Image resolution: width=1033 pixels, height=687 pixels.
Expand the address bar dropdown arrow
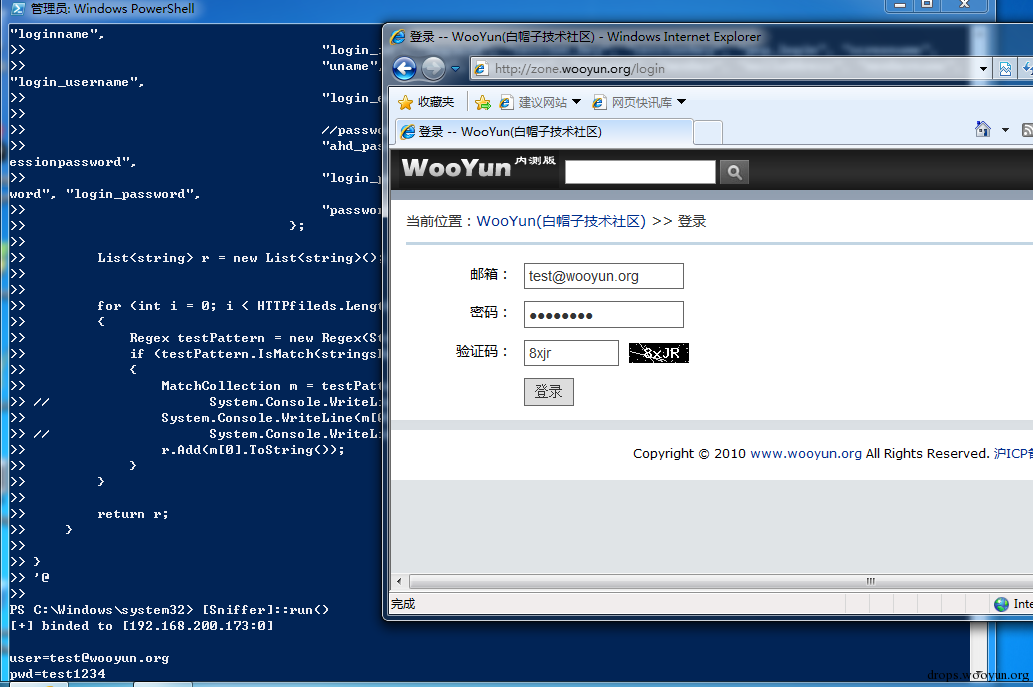983,69
